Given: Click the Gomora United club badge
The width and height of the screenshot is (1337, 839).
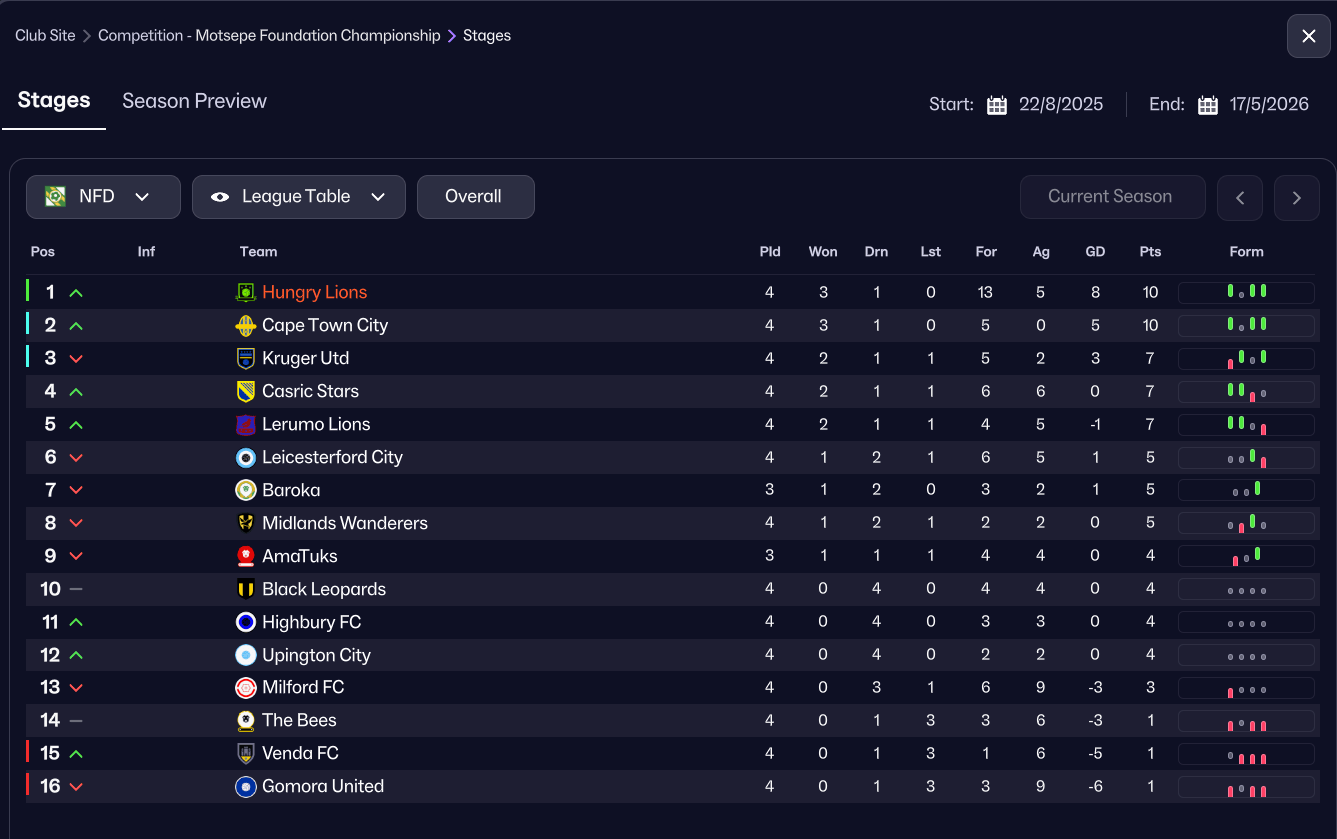Looking at the screenshot, I should point(246,786).
